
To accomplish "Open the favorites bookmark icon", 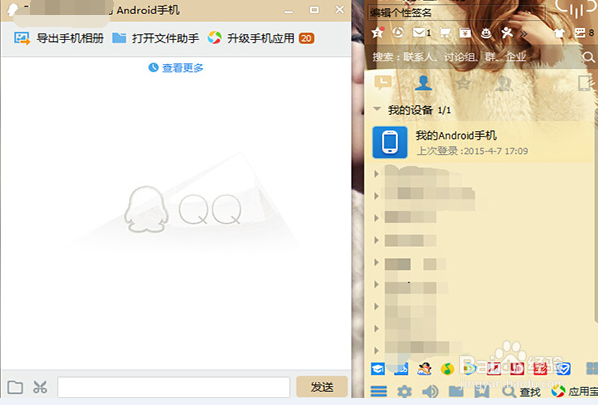I will (482, 391).
